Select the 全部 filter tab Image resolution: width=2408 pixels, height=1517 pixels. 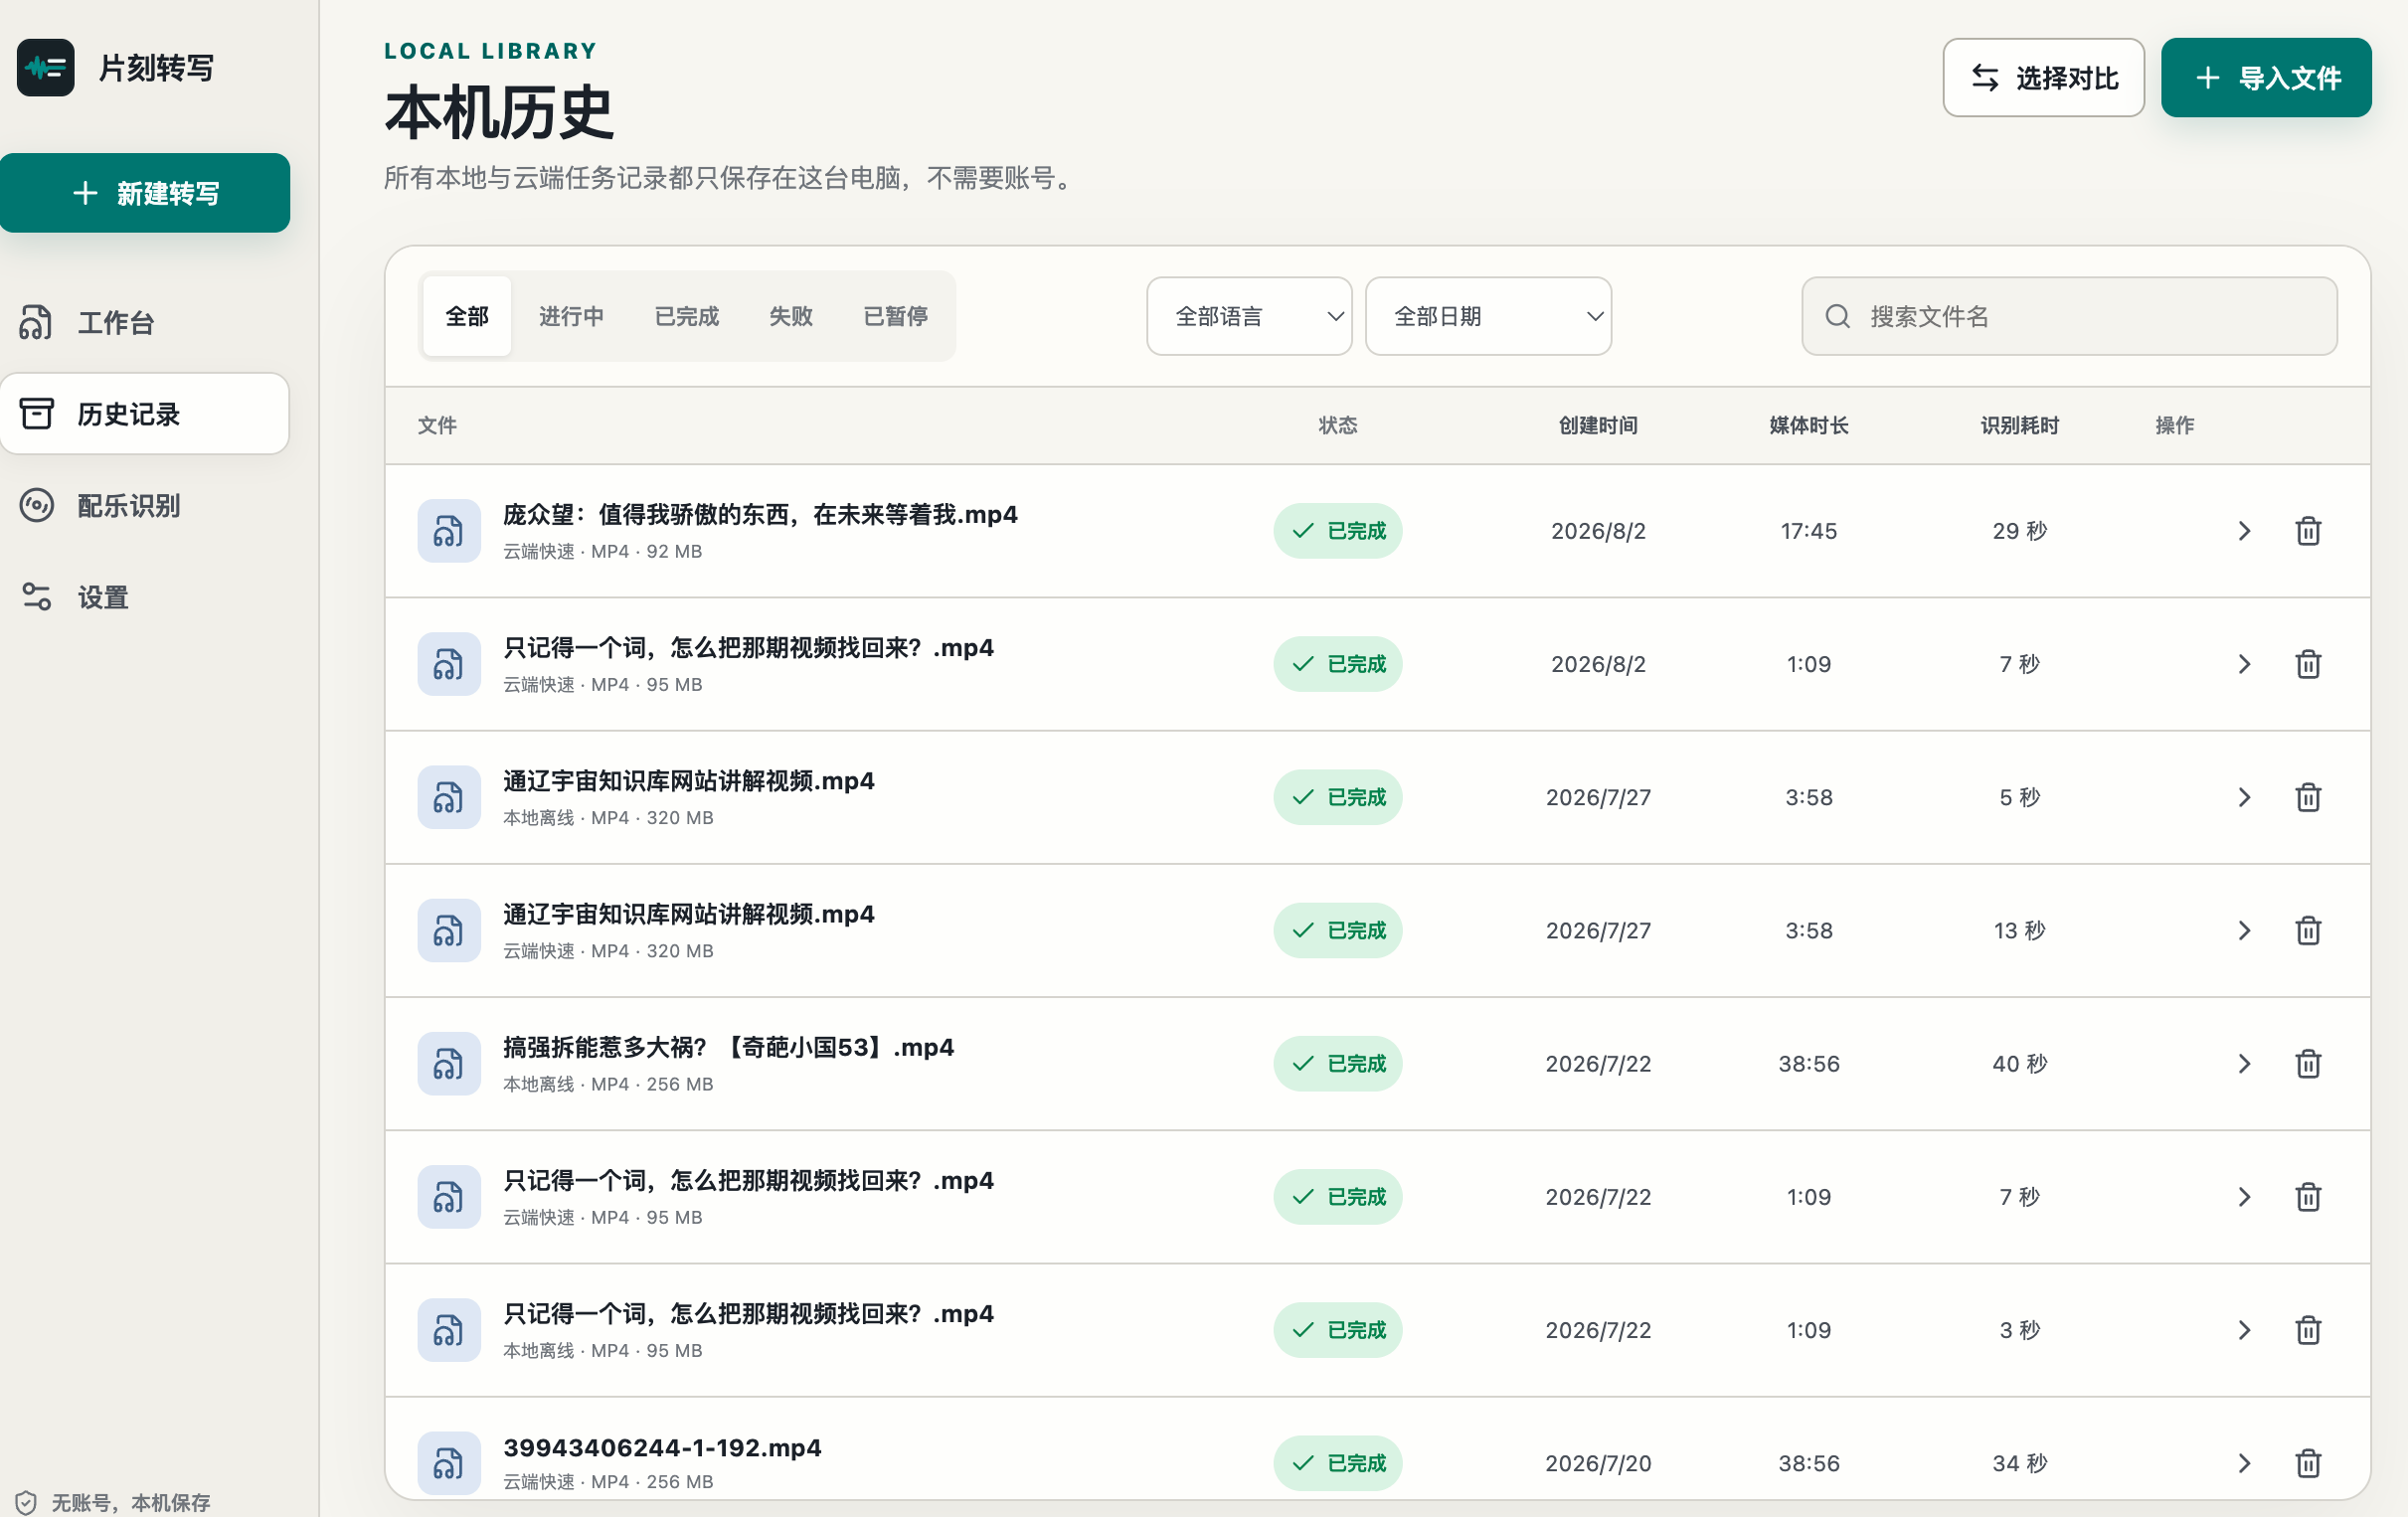(467, 316)
